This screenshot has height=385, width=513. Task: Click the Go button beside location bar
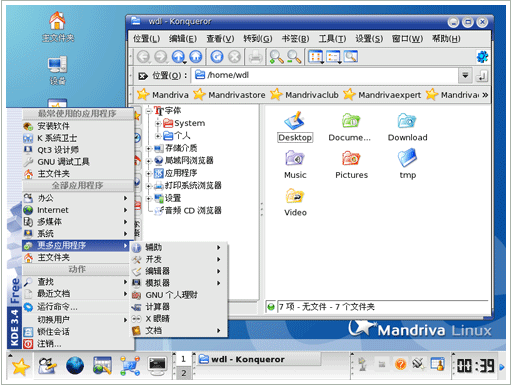tap(481, 76)
